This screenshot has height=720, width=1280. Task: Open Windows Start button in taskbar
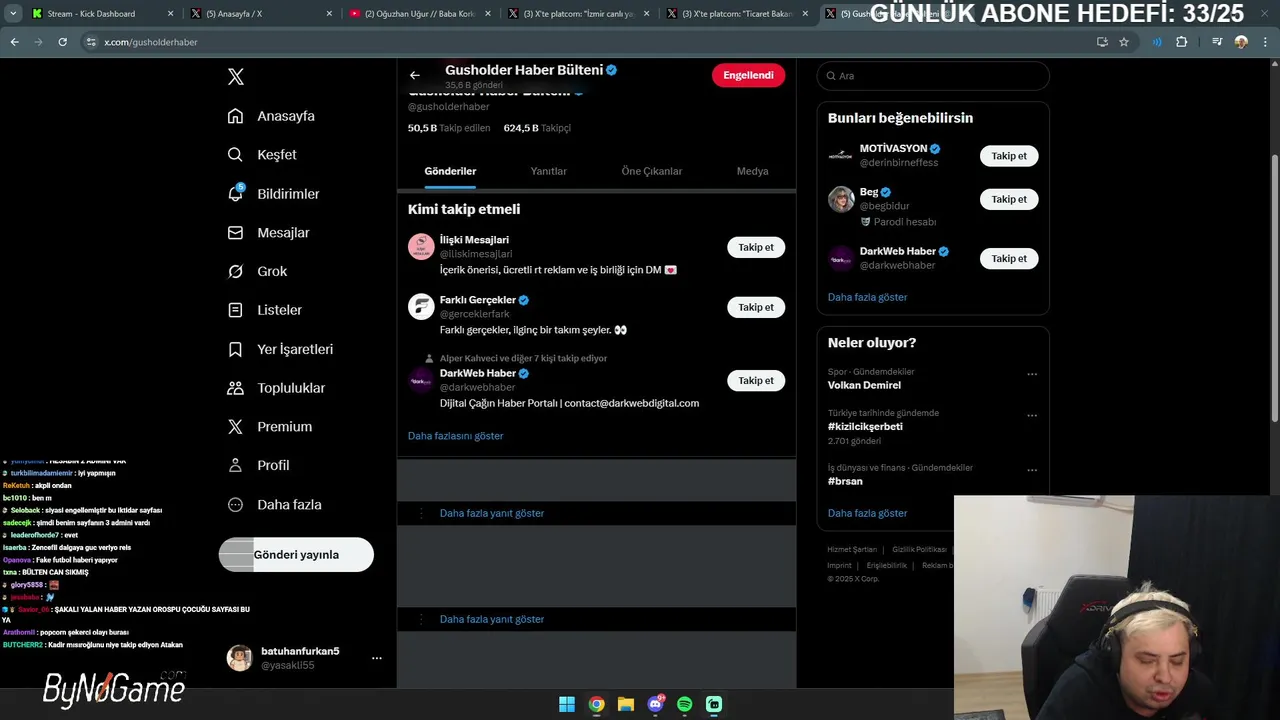tap(567, 704)
